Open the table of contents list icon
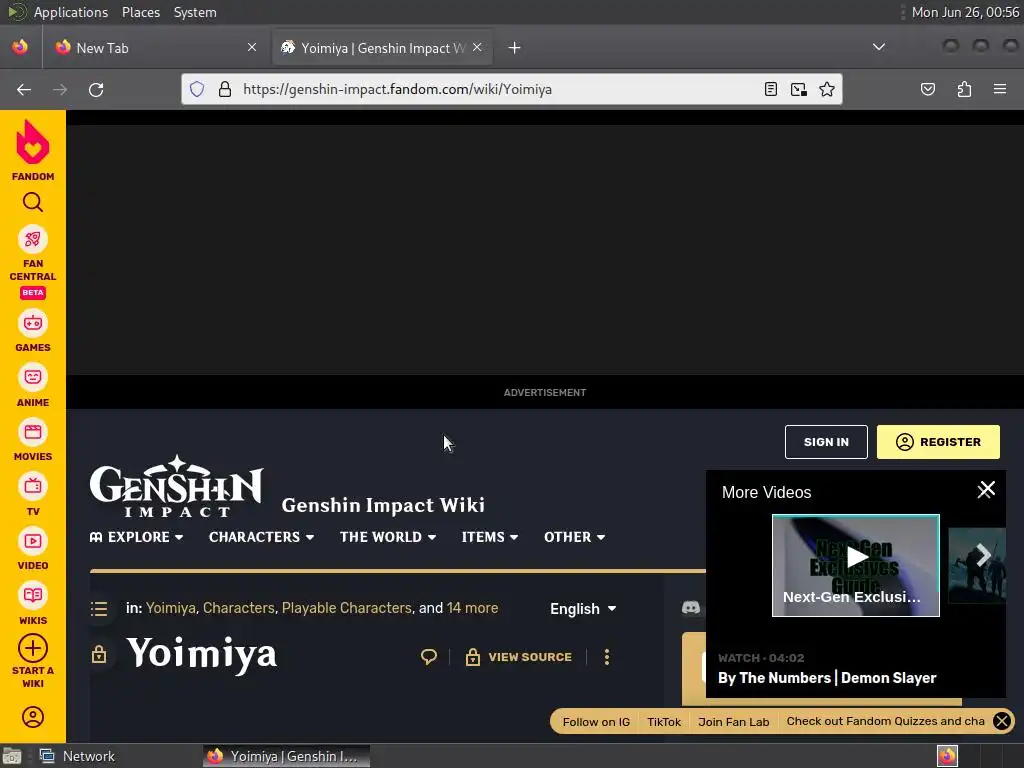Image resolution: width=1024 pixels, height=768 pixels. [99, 609]
